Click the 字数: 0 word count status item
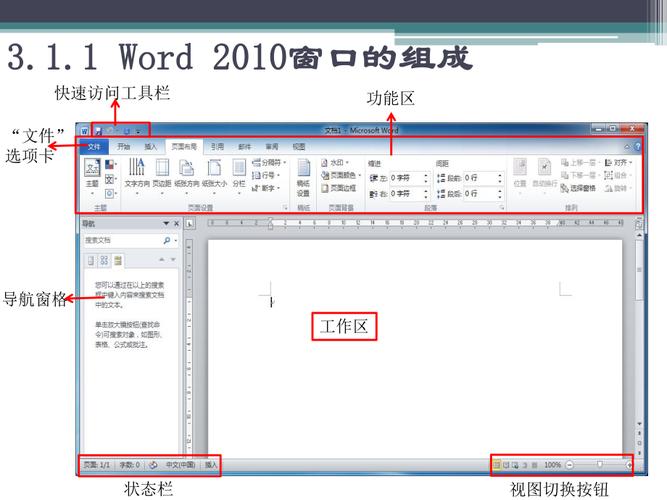The height and width of the screenshot is (500, 667). 130,465
